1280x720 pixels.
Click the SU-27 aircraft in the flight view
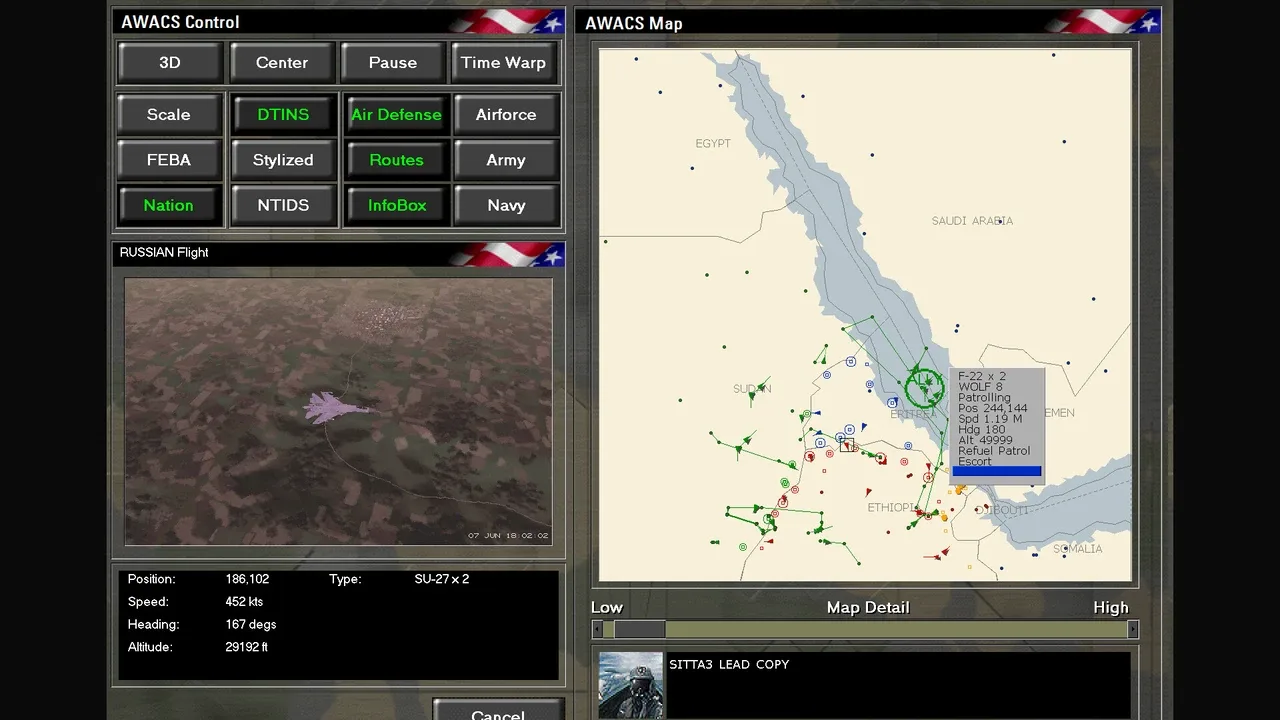(x=336, y=407)
